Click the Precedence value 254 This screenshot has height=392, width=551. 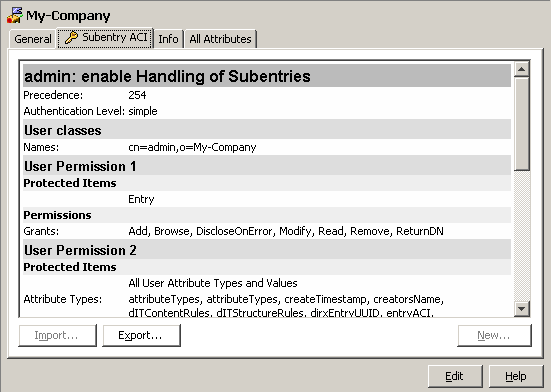click(x=137, y=95)
